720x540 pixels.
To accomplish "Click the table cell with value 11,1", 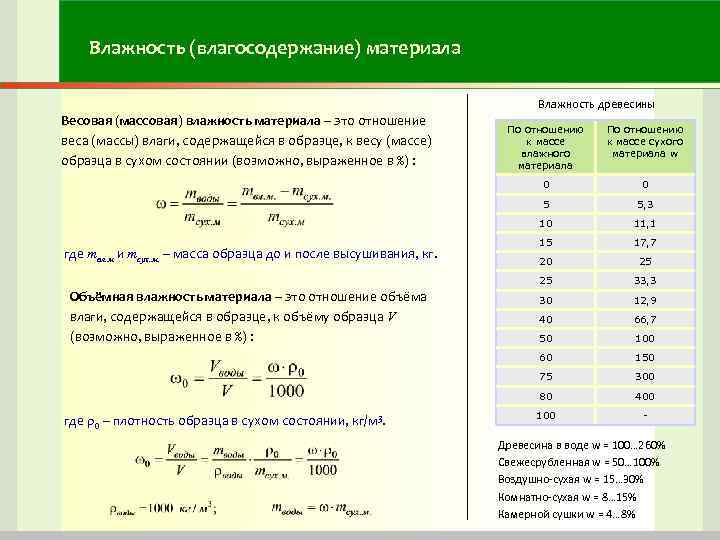I will tap(645, 224).
